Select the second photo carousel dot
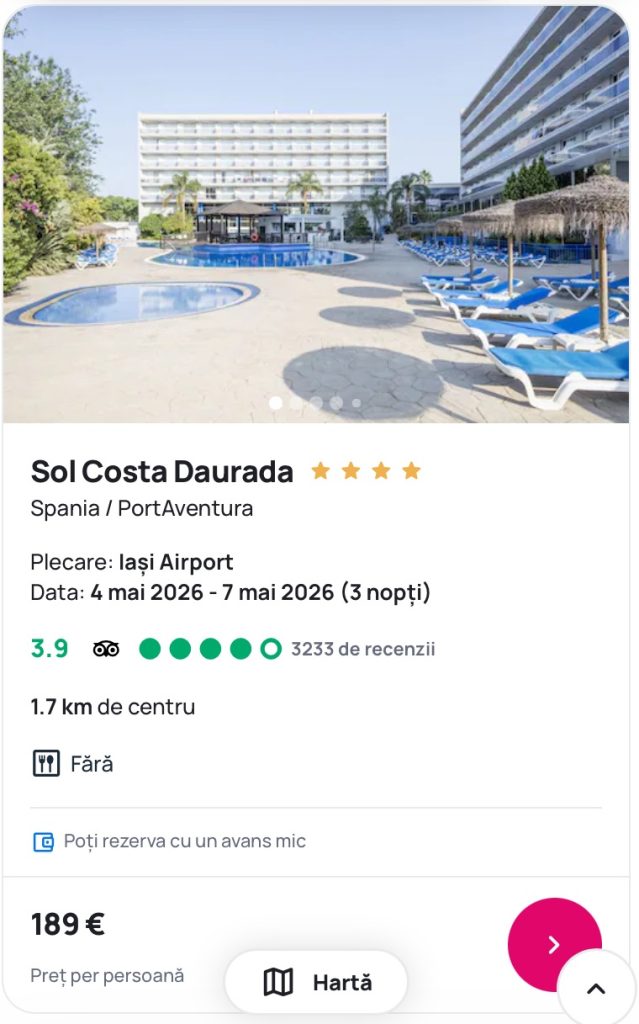This screenshot has height=1024, width=639. click(x=296, y=403)
